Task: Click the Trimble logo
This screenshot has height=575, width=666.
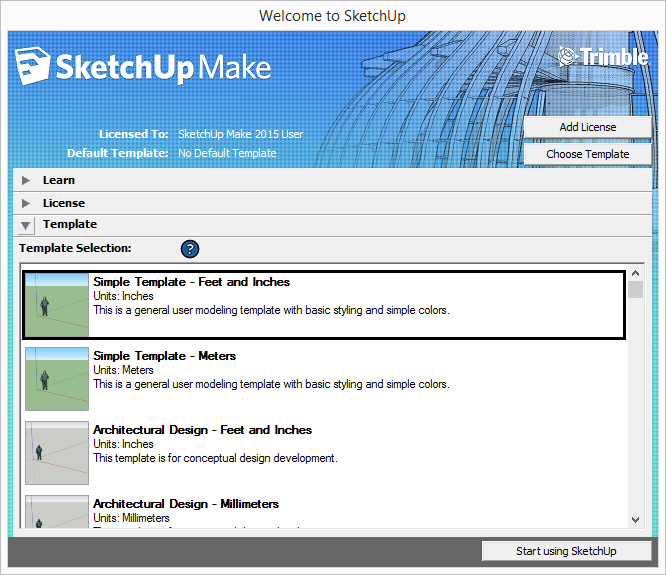Action: coord(603,57)
